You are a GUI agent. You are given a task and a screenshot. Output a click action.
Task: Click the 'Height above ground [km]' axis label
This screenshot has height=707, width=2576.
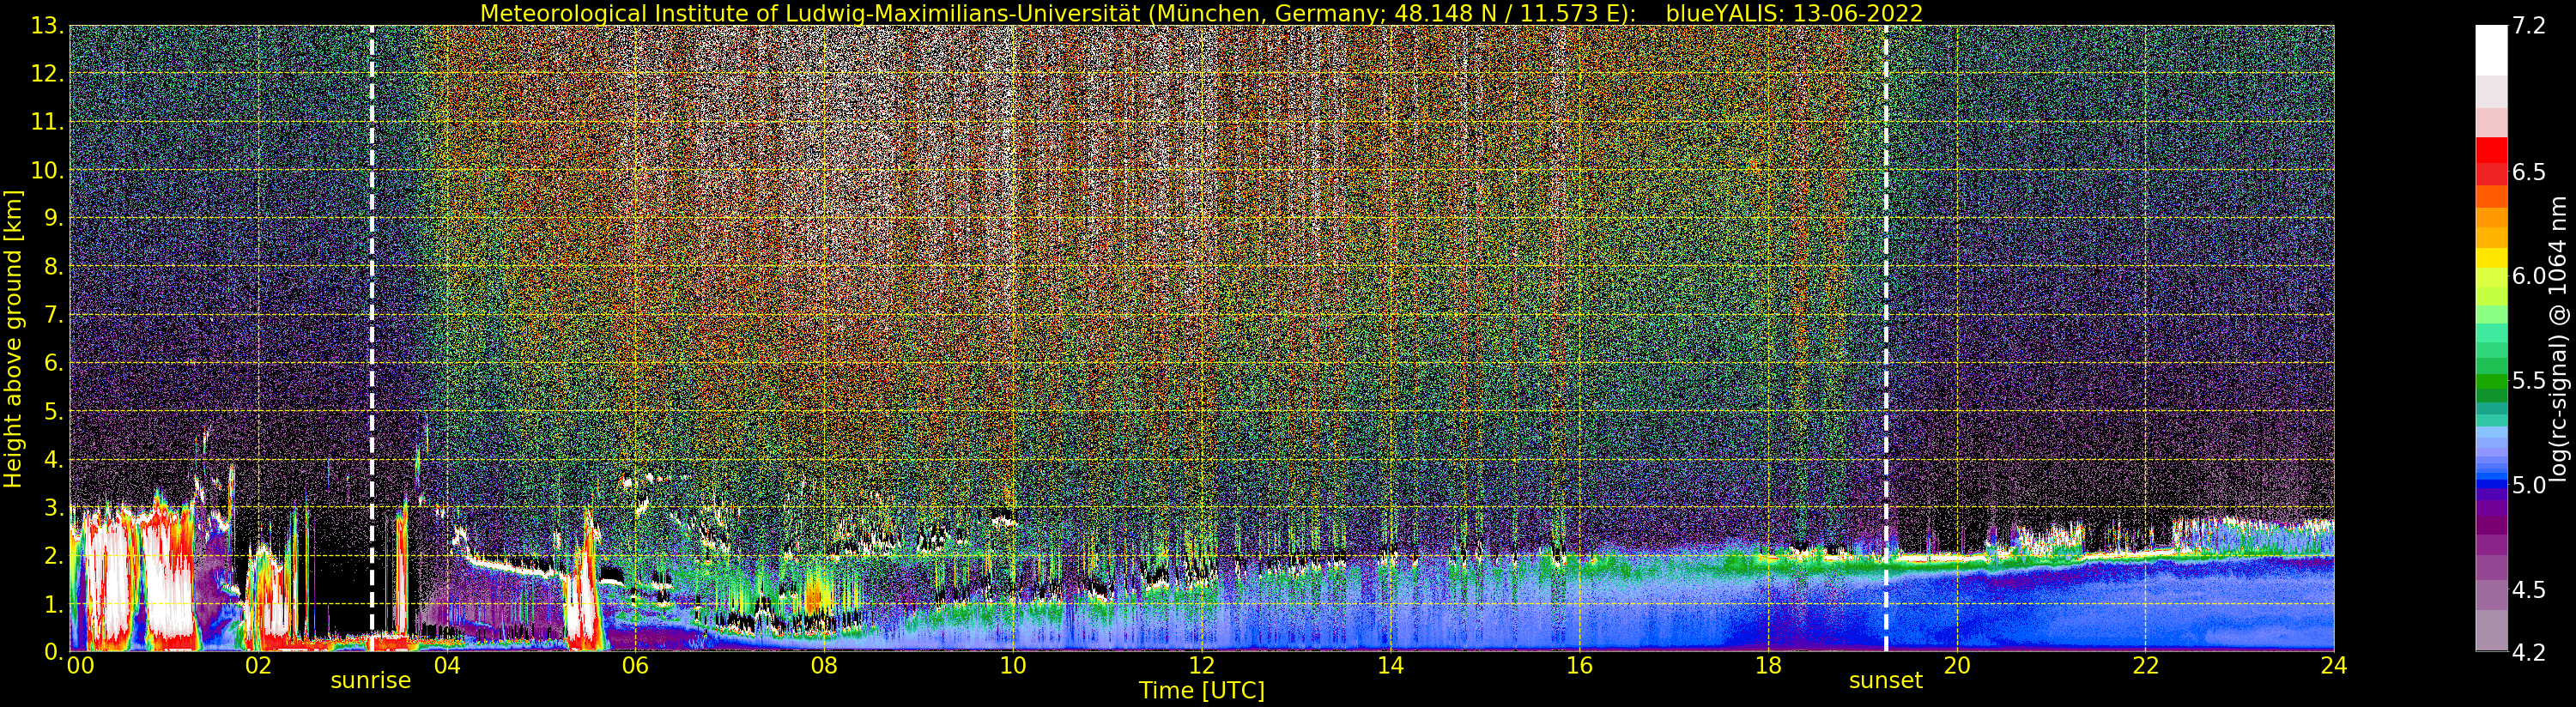(x=13, y=338)
